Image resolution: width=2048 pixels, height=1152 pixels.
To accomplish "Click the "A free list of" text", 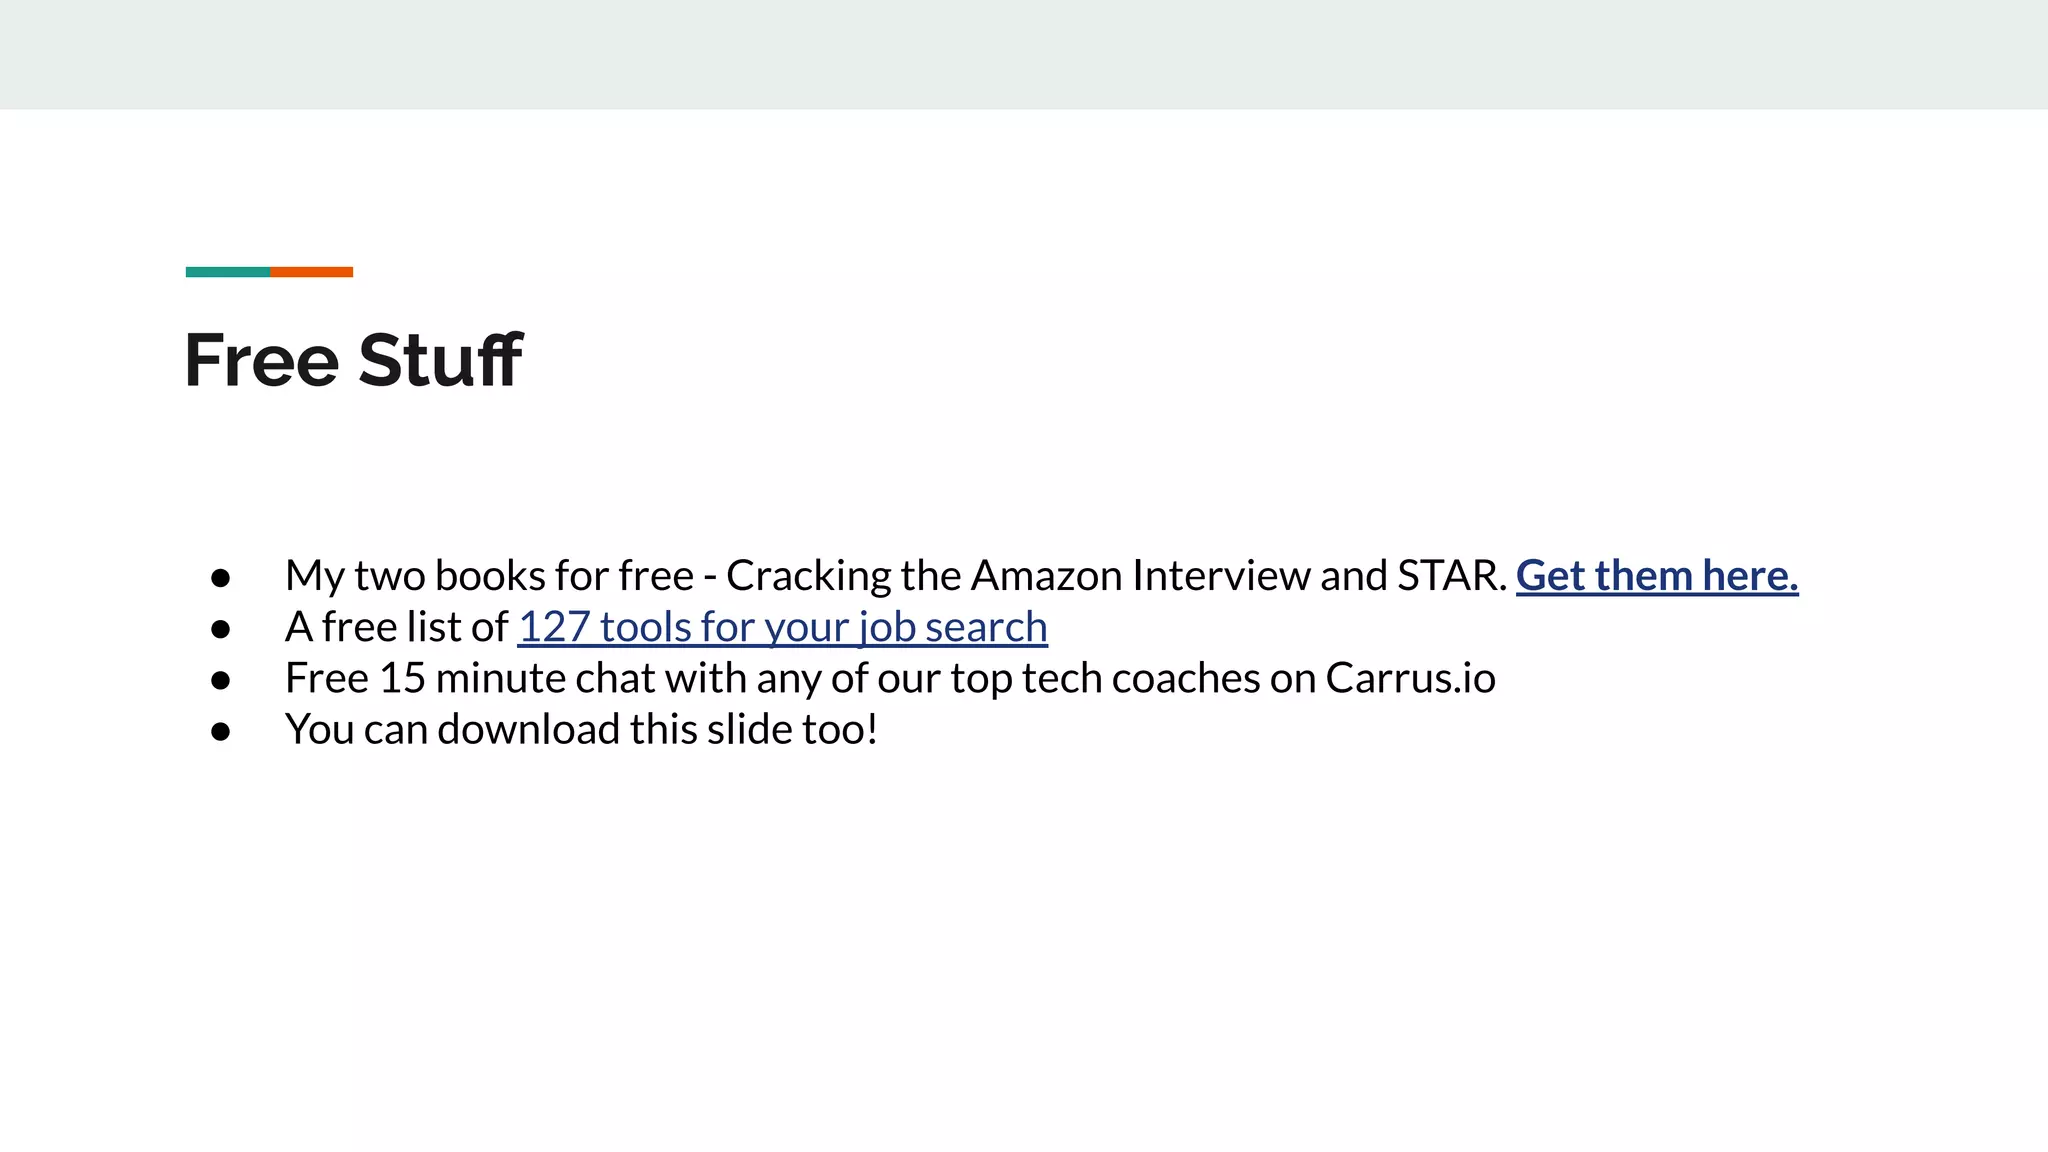I will pos(396,628).
